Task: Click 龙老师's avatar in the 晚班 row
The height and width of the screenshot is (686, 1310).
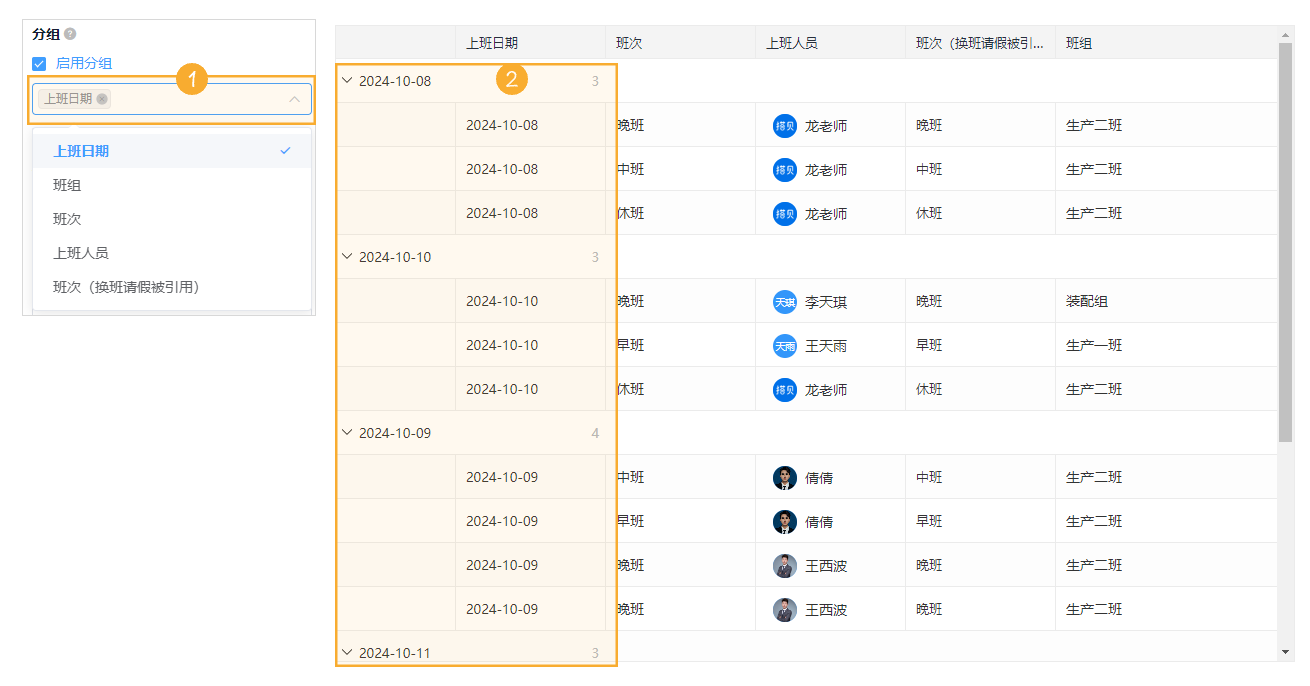Action: [784, 125]
